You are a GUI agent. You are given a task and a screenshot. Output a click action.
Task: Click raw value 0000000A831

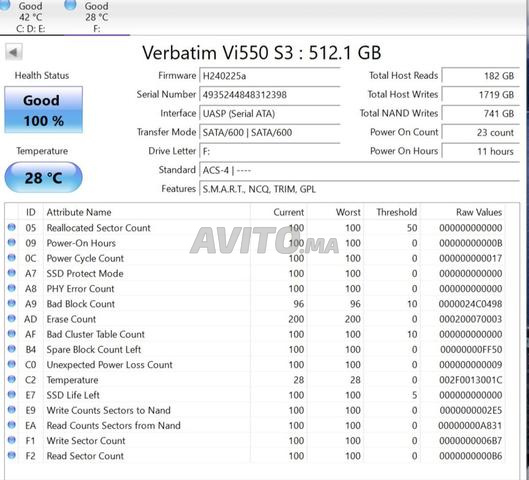[470, 425]
